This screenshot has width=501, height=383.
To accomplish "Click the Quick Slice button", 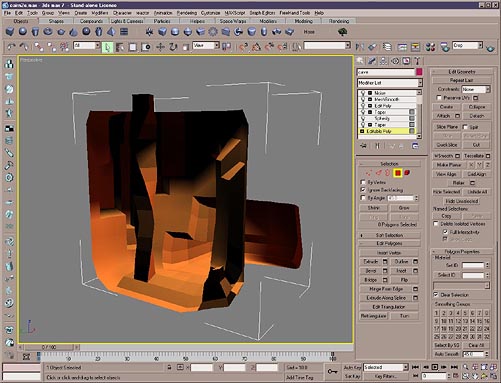I will pos(447,145).
